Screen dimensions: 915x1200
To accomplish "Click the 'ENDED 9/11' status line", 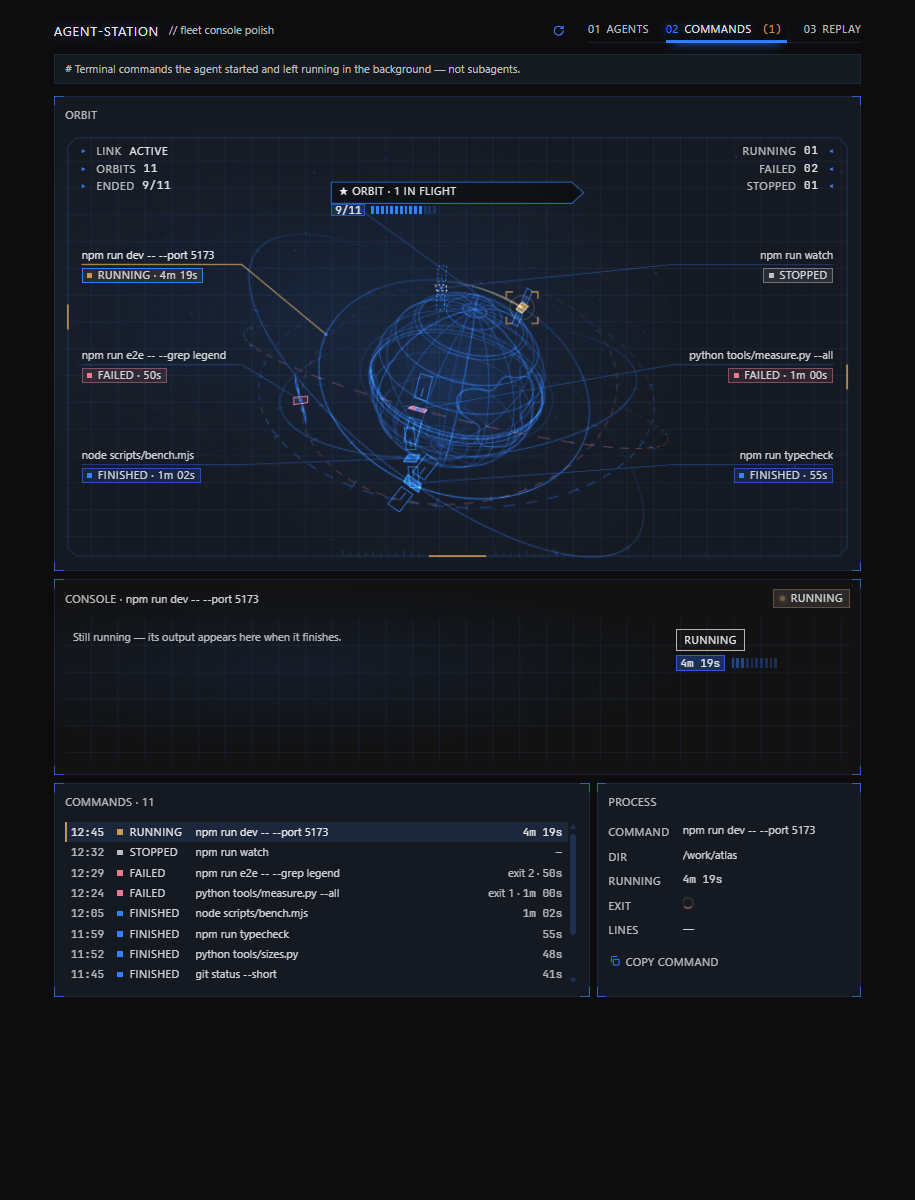I will click(x=126, y=185).
